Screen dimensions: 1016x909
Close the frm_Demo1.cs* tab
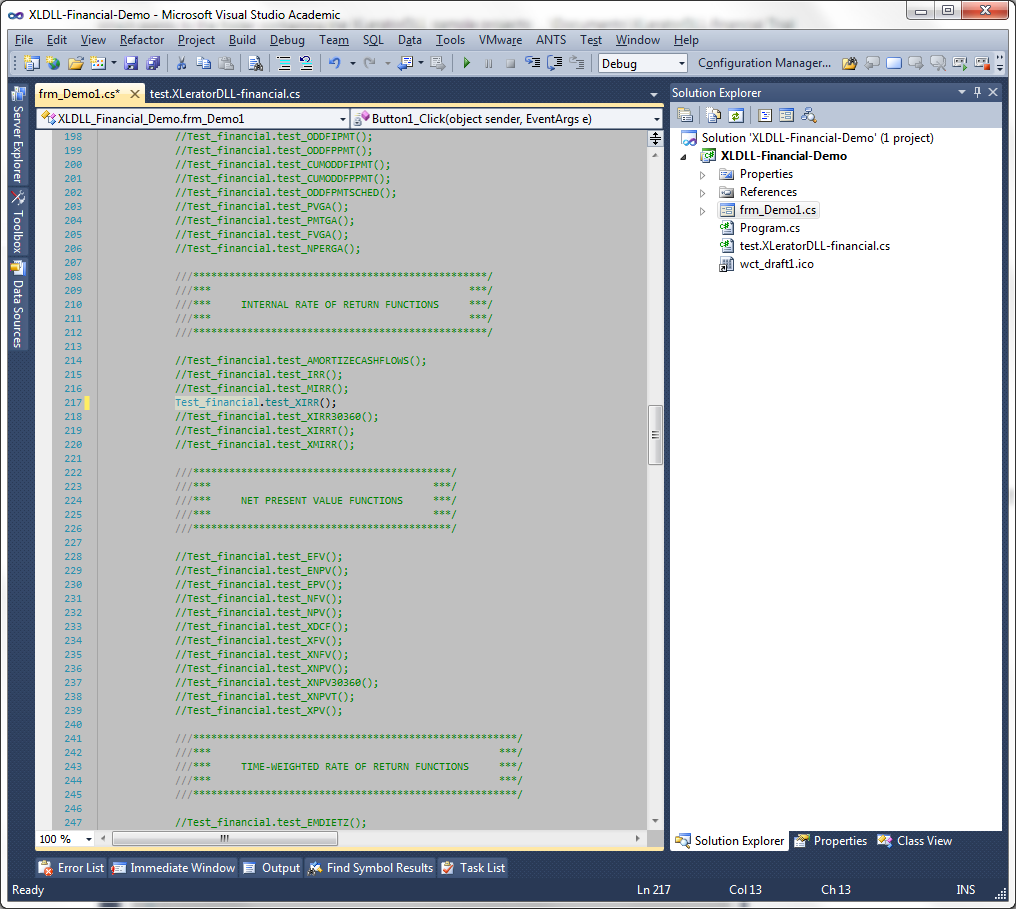[135, 94]
